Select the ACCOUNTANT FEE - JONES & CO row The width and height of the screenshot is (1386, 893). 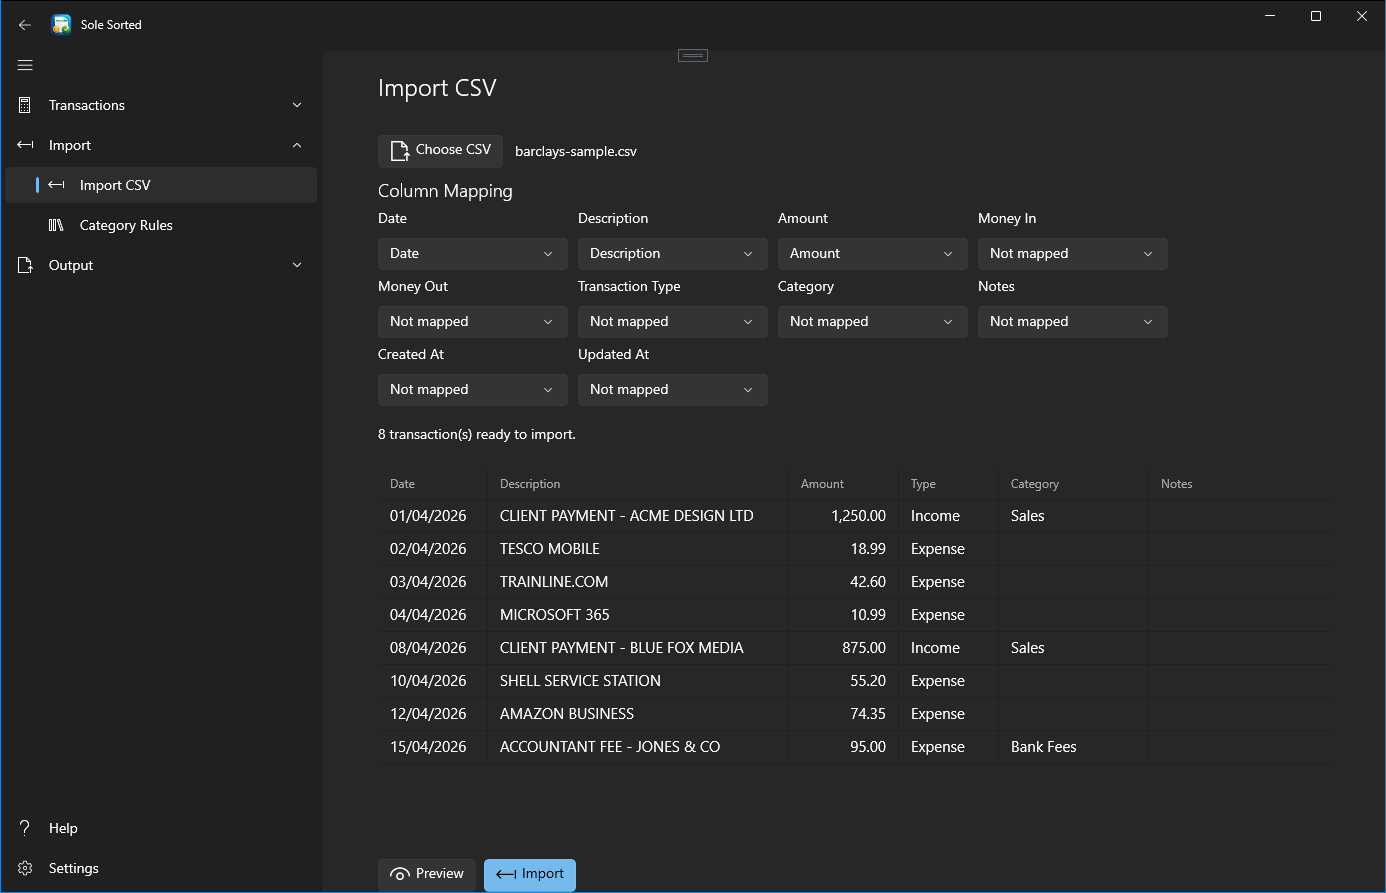coord(853,747)
